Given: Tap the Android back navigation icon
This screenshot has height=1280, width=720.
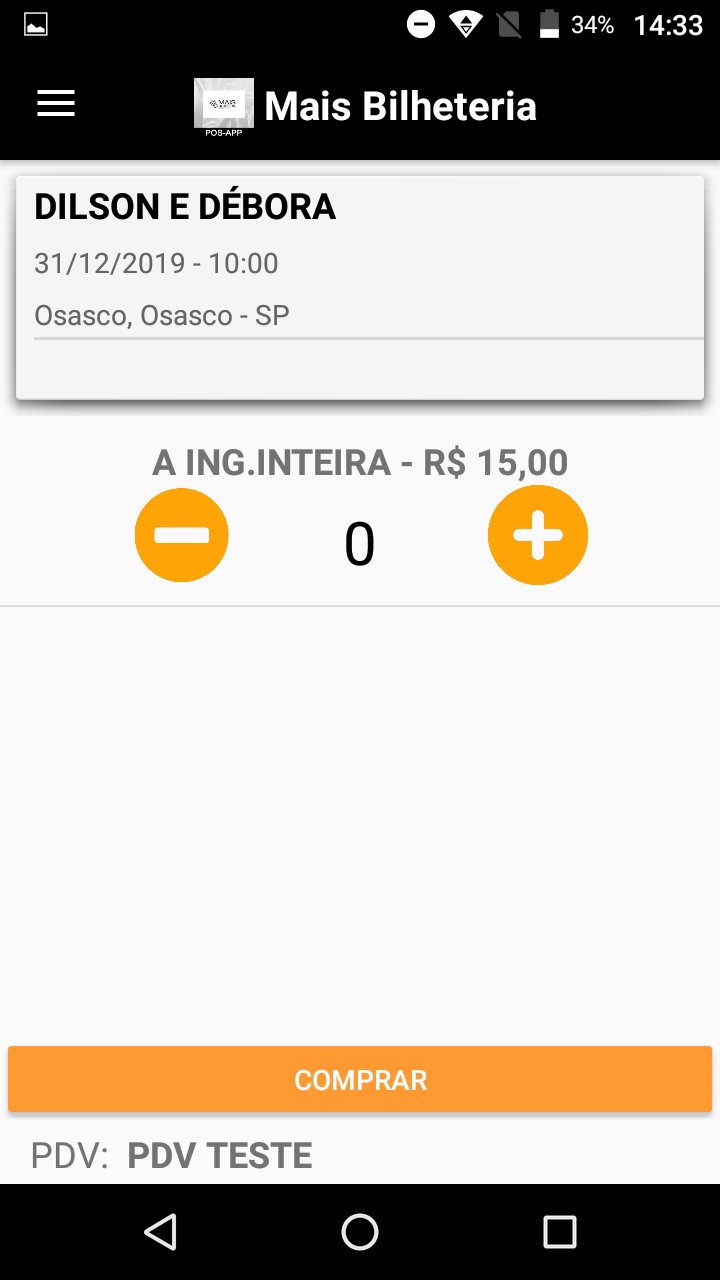Looking at the screenshot, I should [160, 1232].
